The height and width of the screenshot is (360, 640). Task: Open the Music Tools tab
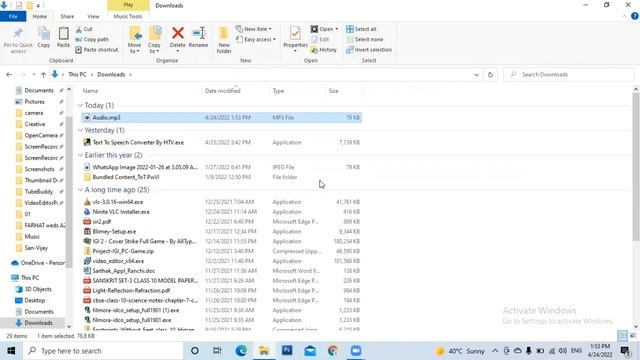(x=128, y=16)
